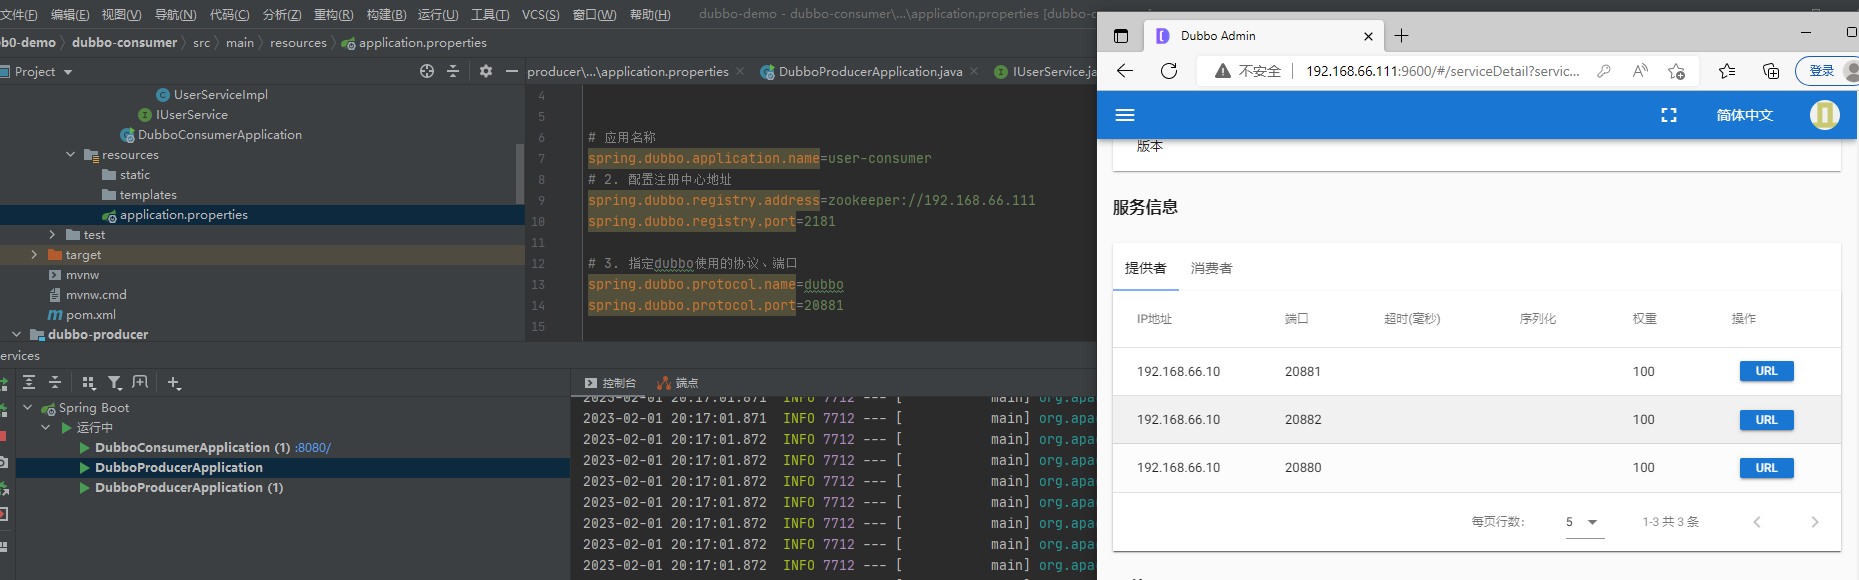Open the 编辑(E) menu

[69, 14]
